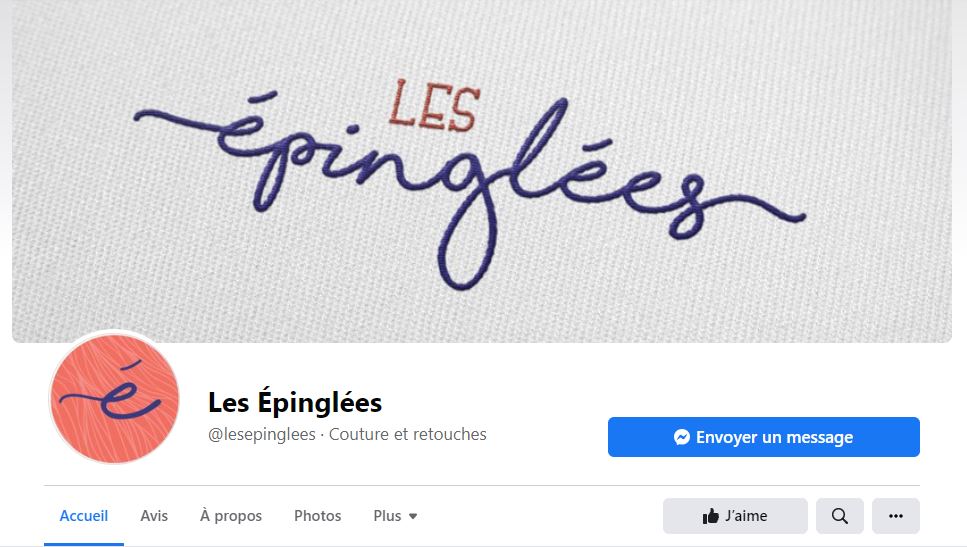This screenshot has width=967, height=547.
Task: Open the round profile picture with é
Action: coord(115,398)
